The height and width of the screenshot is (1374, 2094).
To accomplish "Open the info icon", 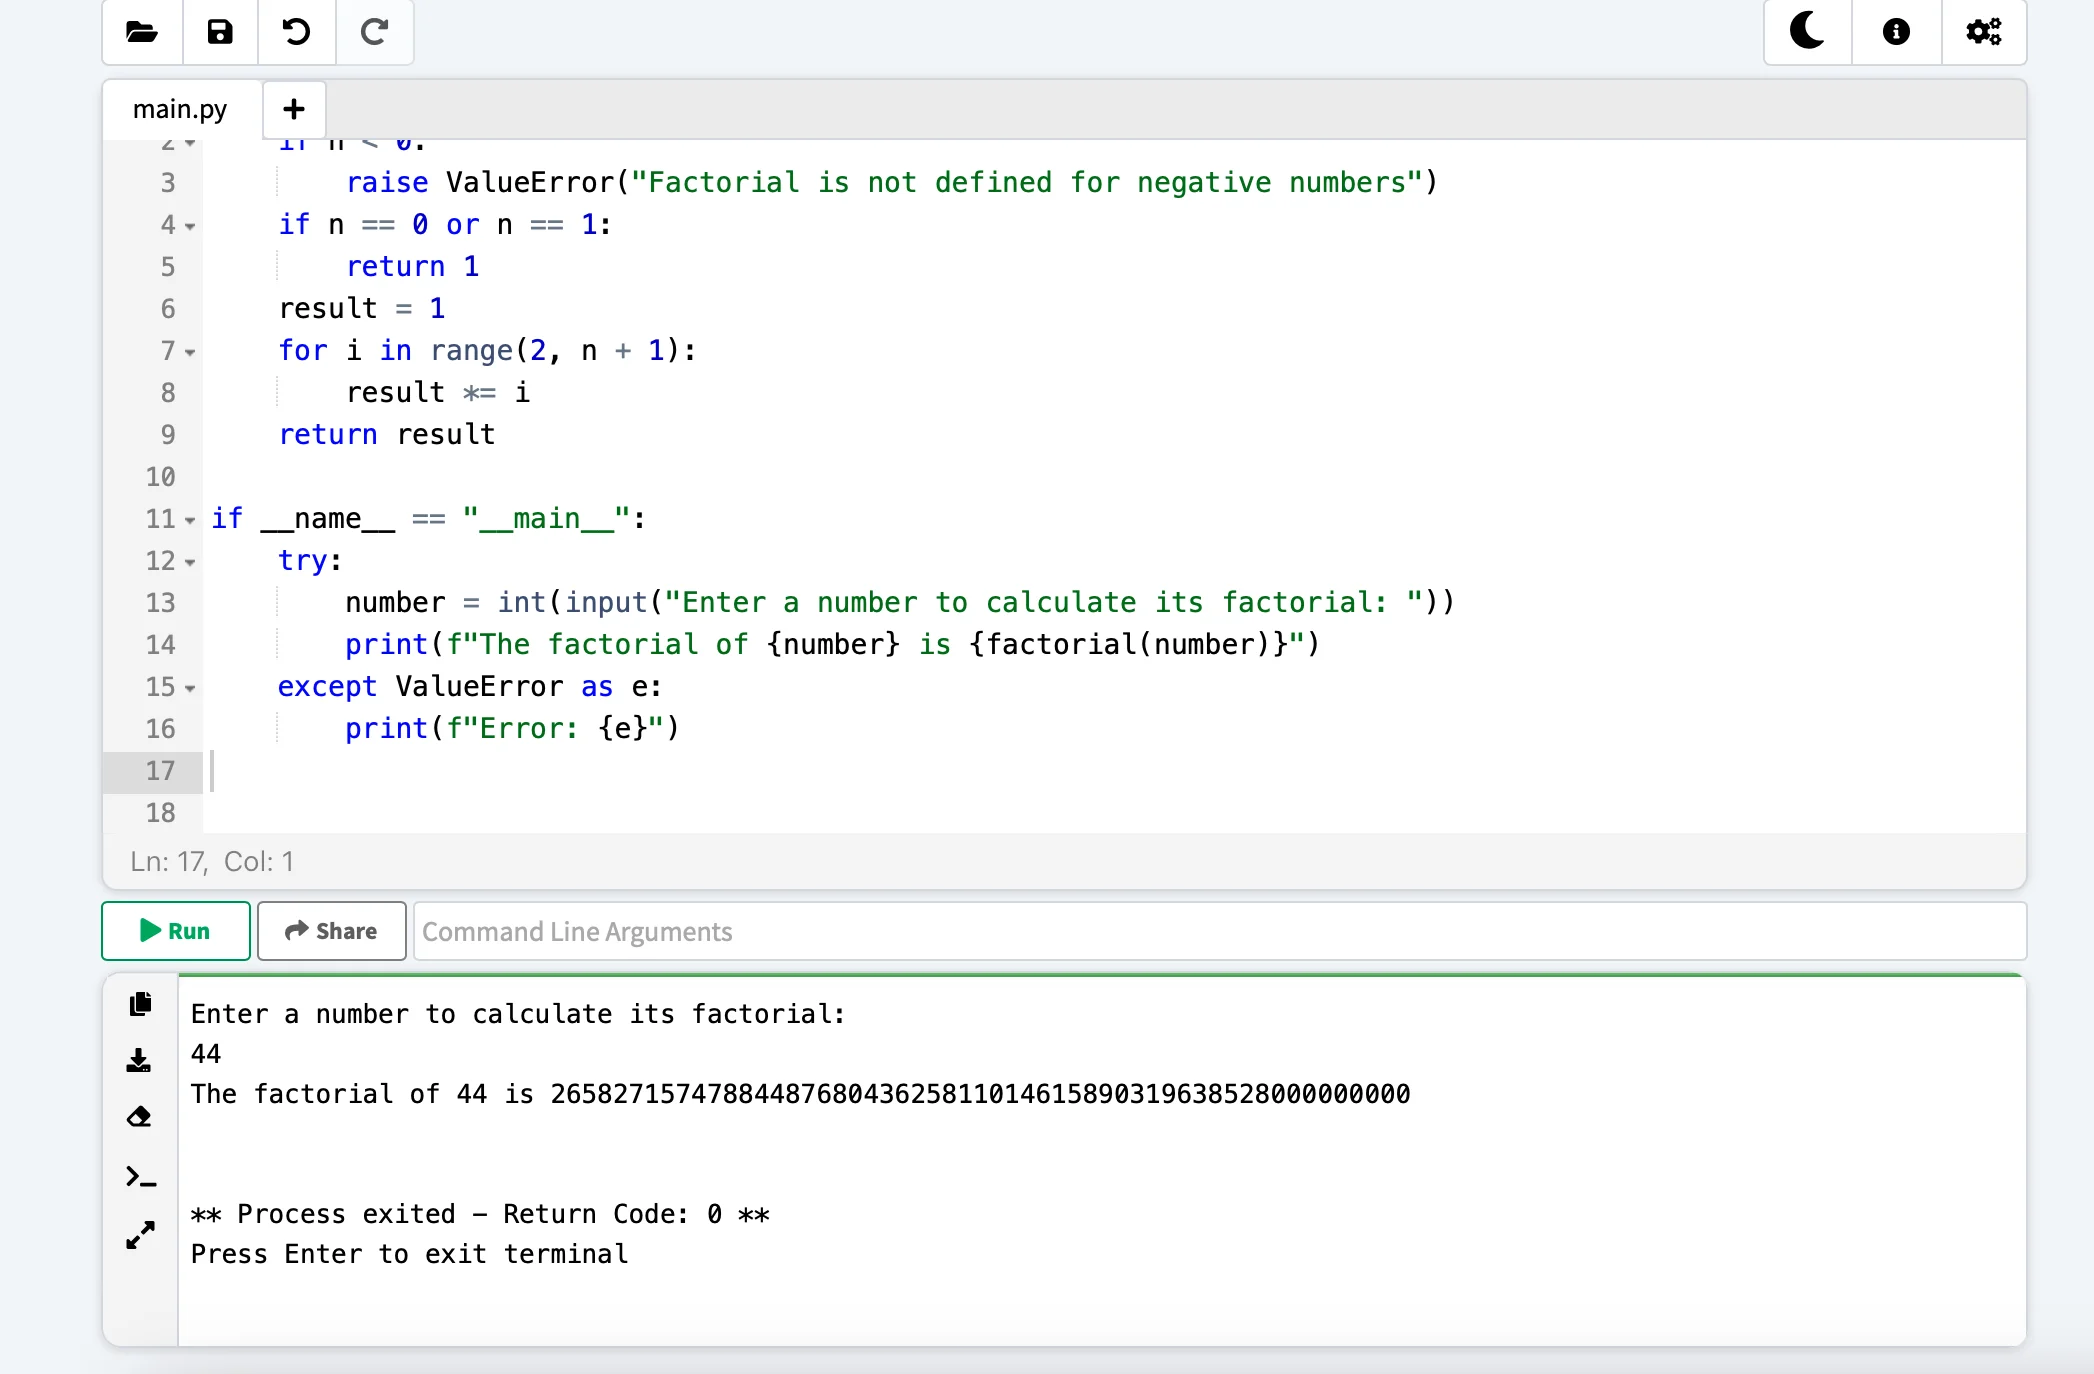I will 1895,32.
